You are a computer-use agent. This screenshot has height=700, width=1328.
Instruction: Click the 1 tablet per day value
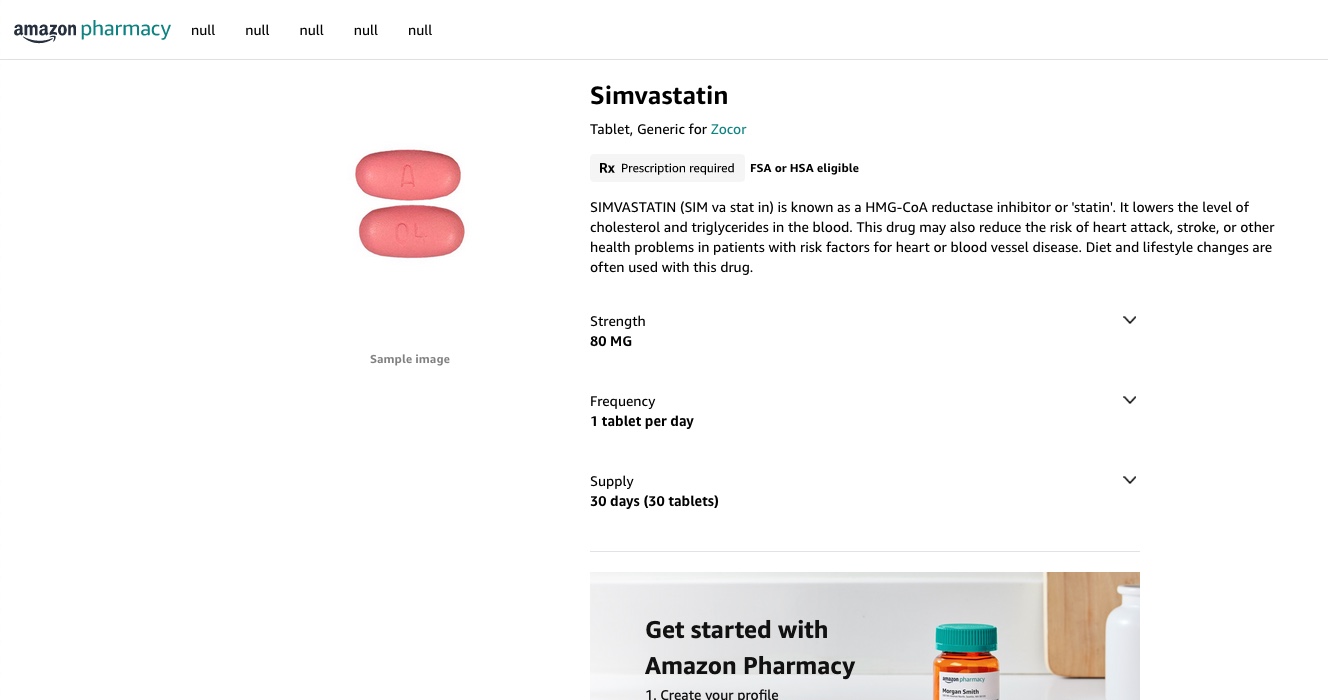pos(642,421)
